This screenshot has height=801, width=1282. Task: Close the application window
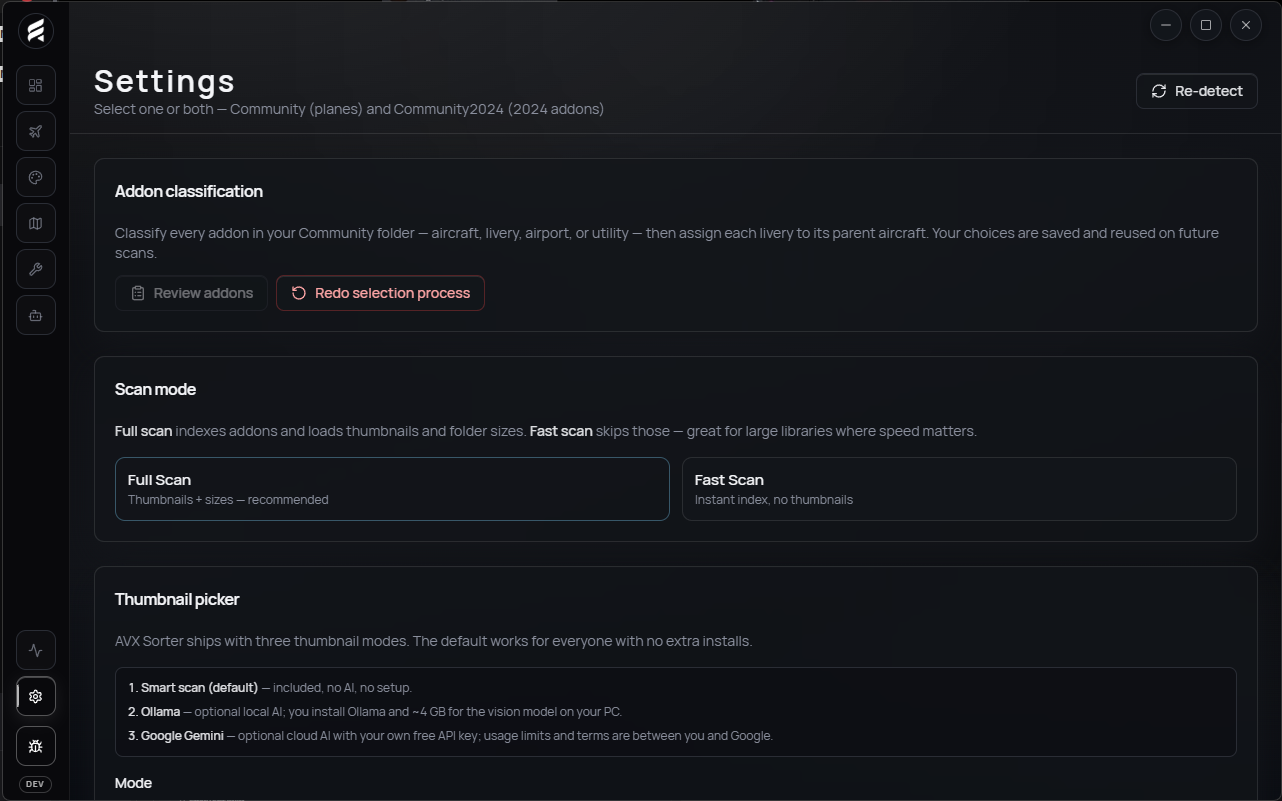point(1246,25)
